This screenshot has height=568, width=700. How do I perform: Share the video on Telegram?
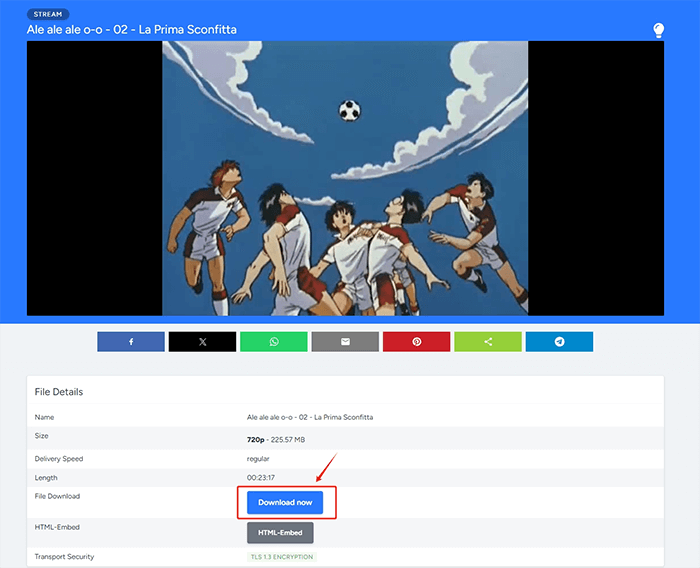(x=559, y=342)
